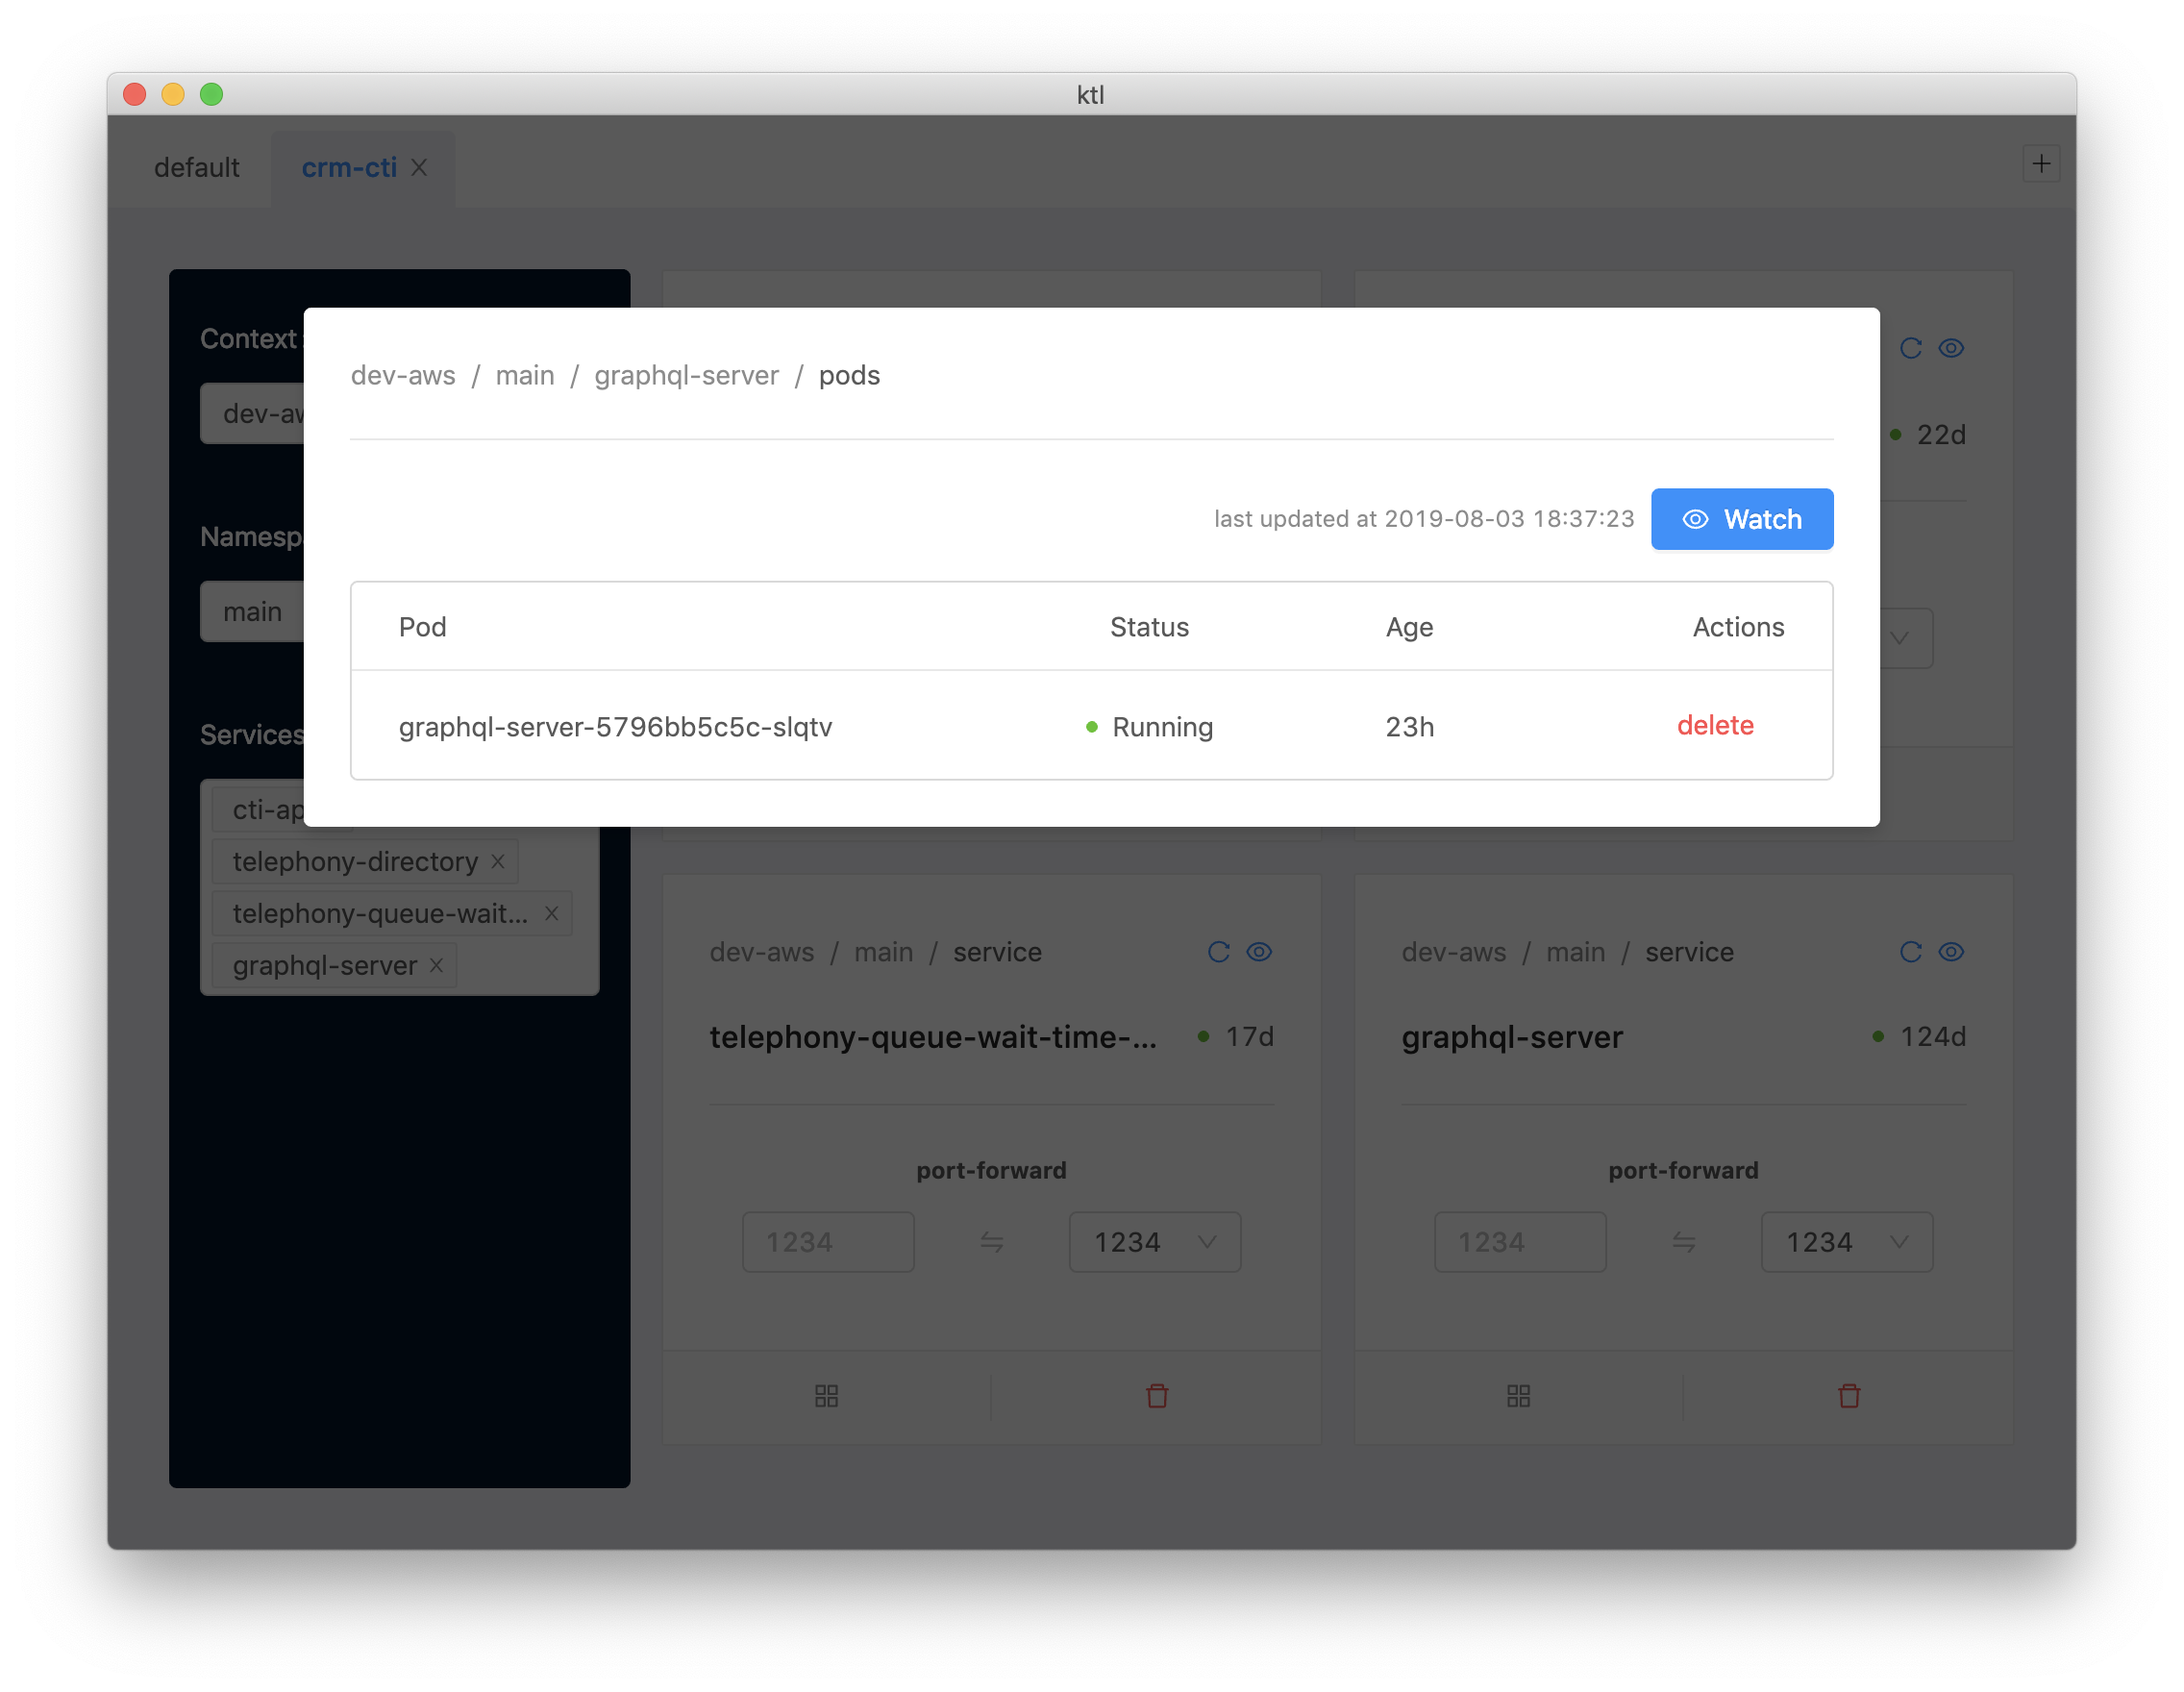Screen dimensions: 2184x1692
Task: Click the plus icon to add new tab
Action: 2041,164
